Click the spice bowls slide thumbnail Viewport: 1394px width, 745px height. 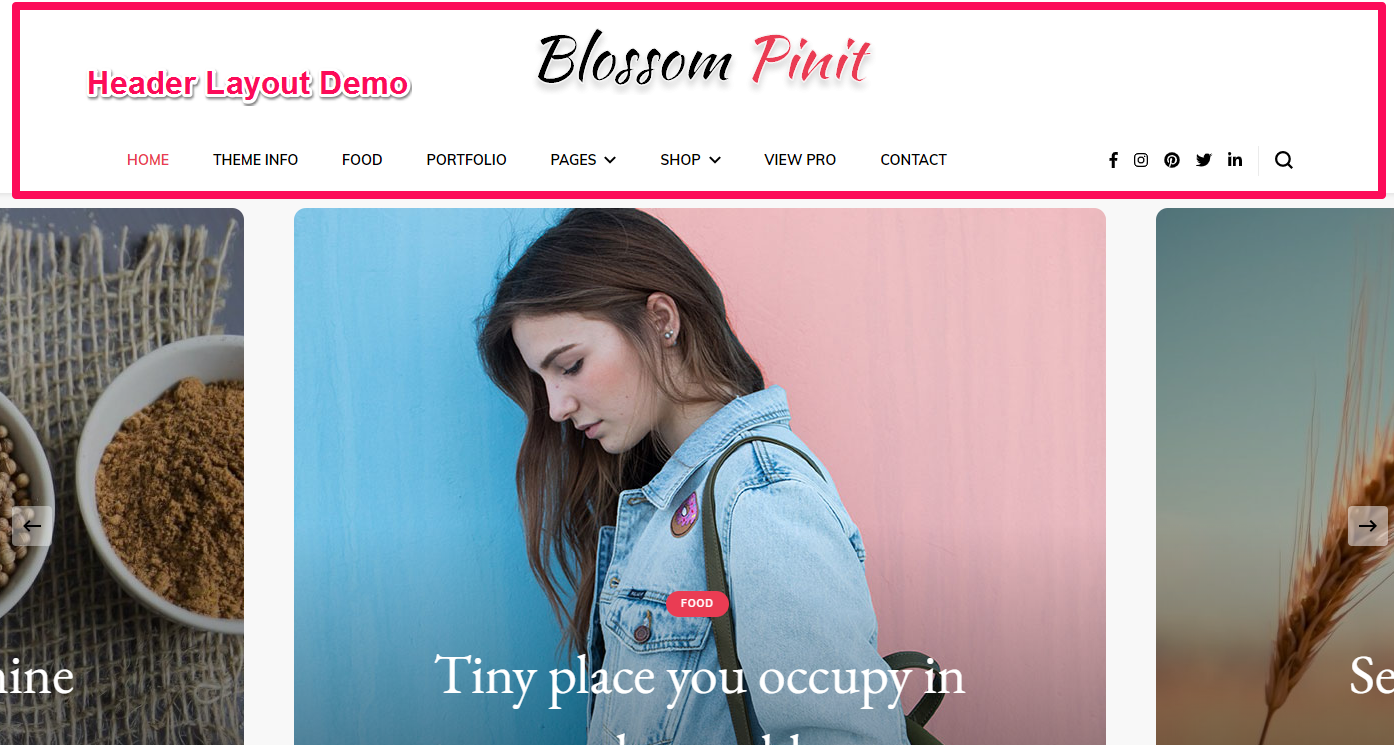[122, 476]
